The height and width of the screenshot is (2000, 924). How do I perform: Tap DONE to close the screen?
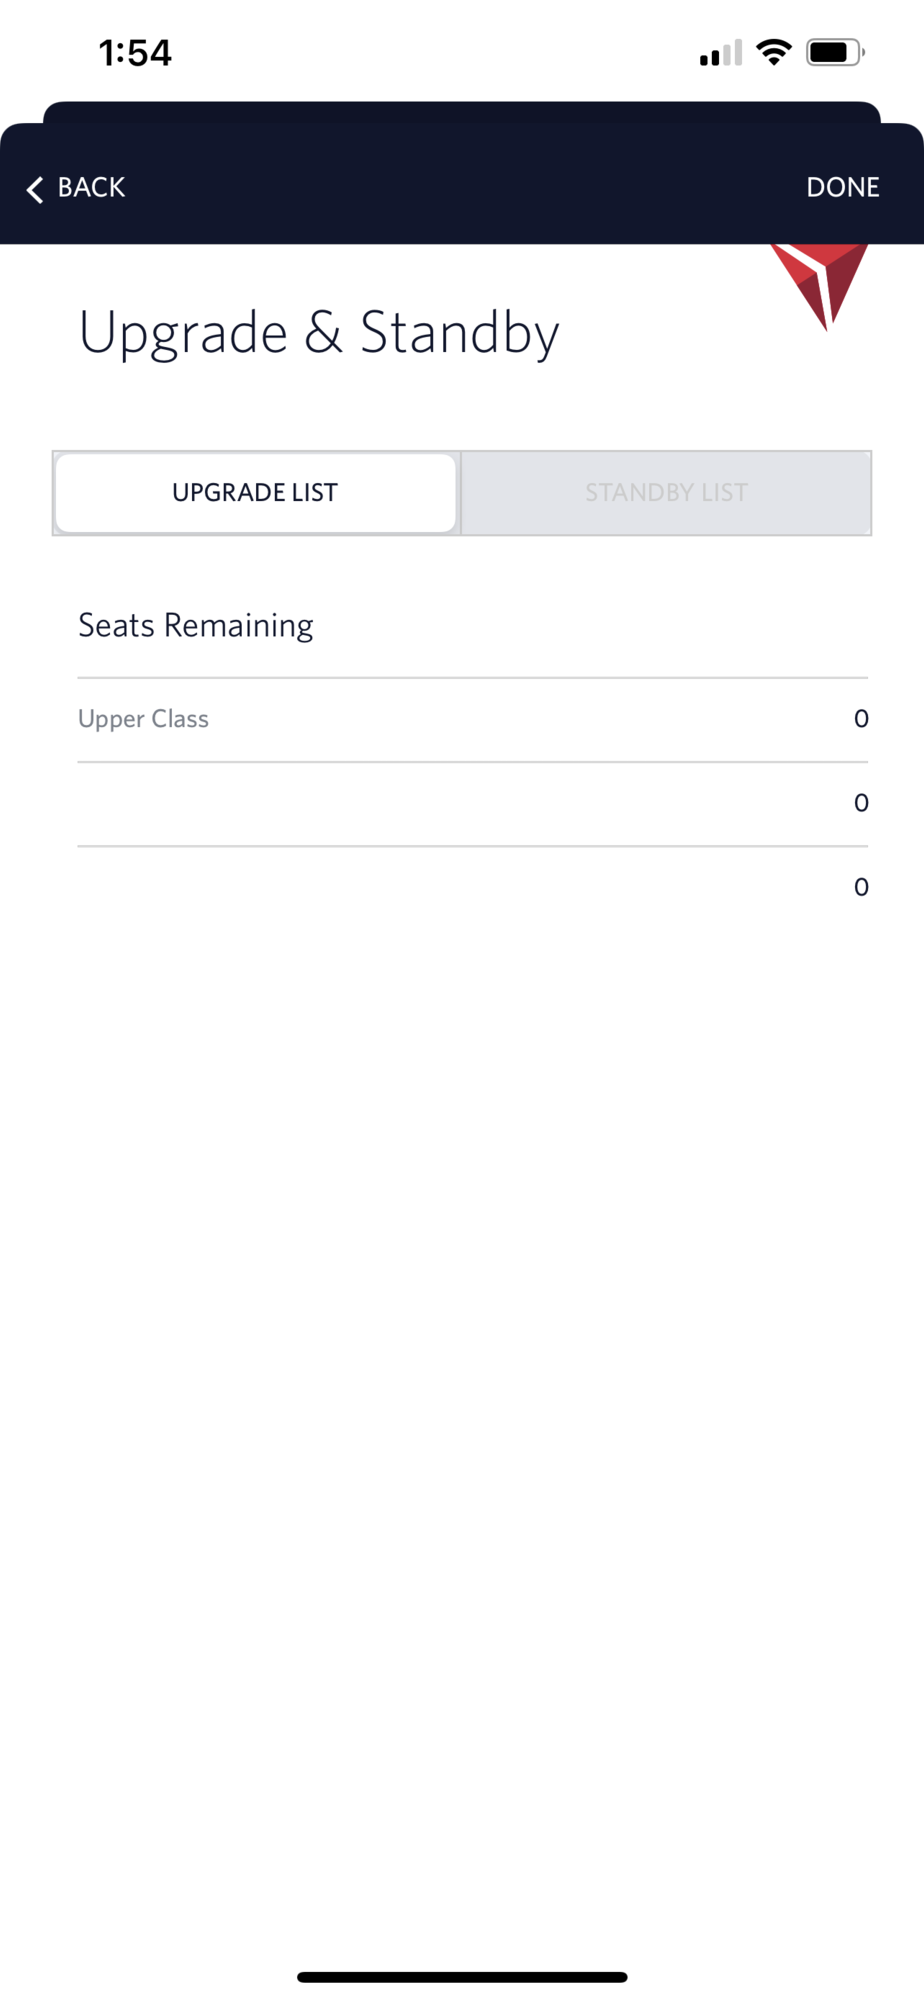coord(842,188)
